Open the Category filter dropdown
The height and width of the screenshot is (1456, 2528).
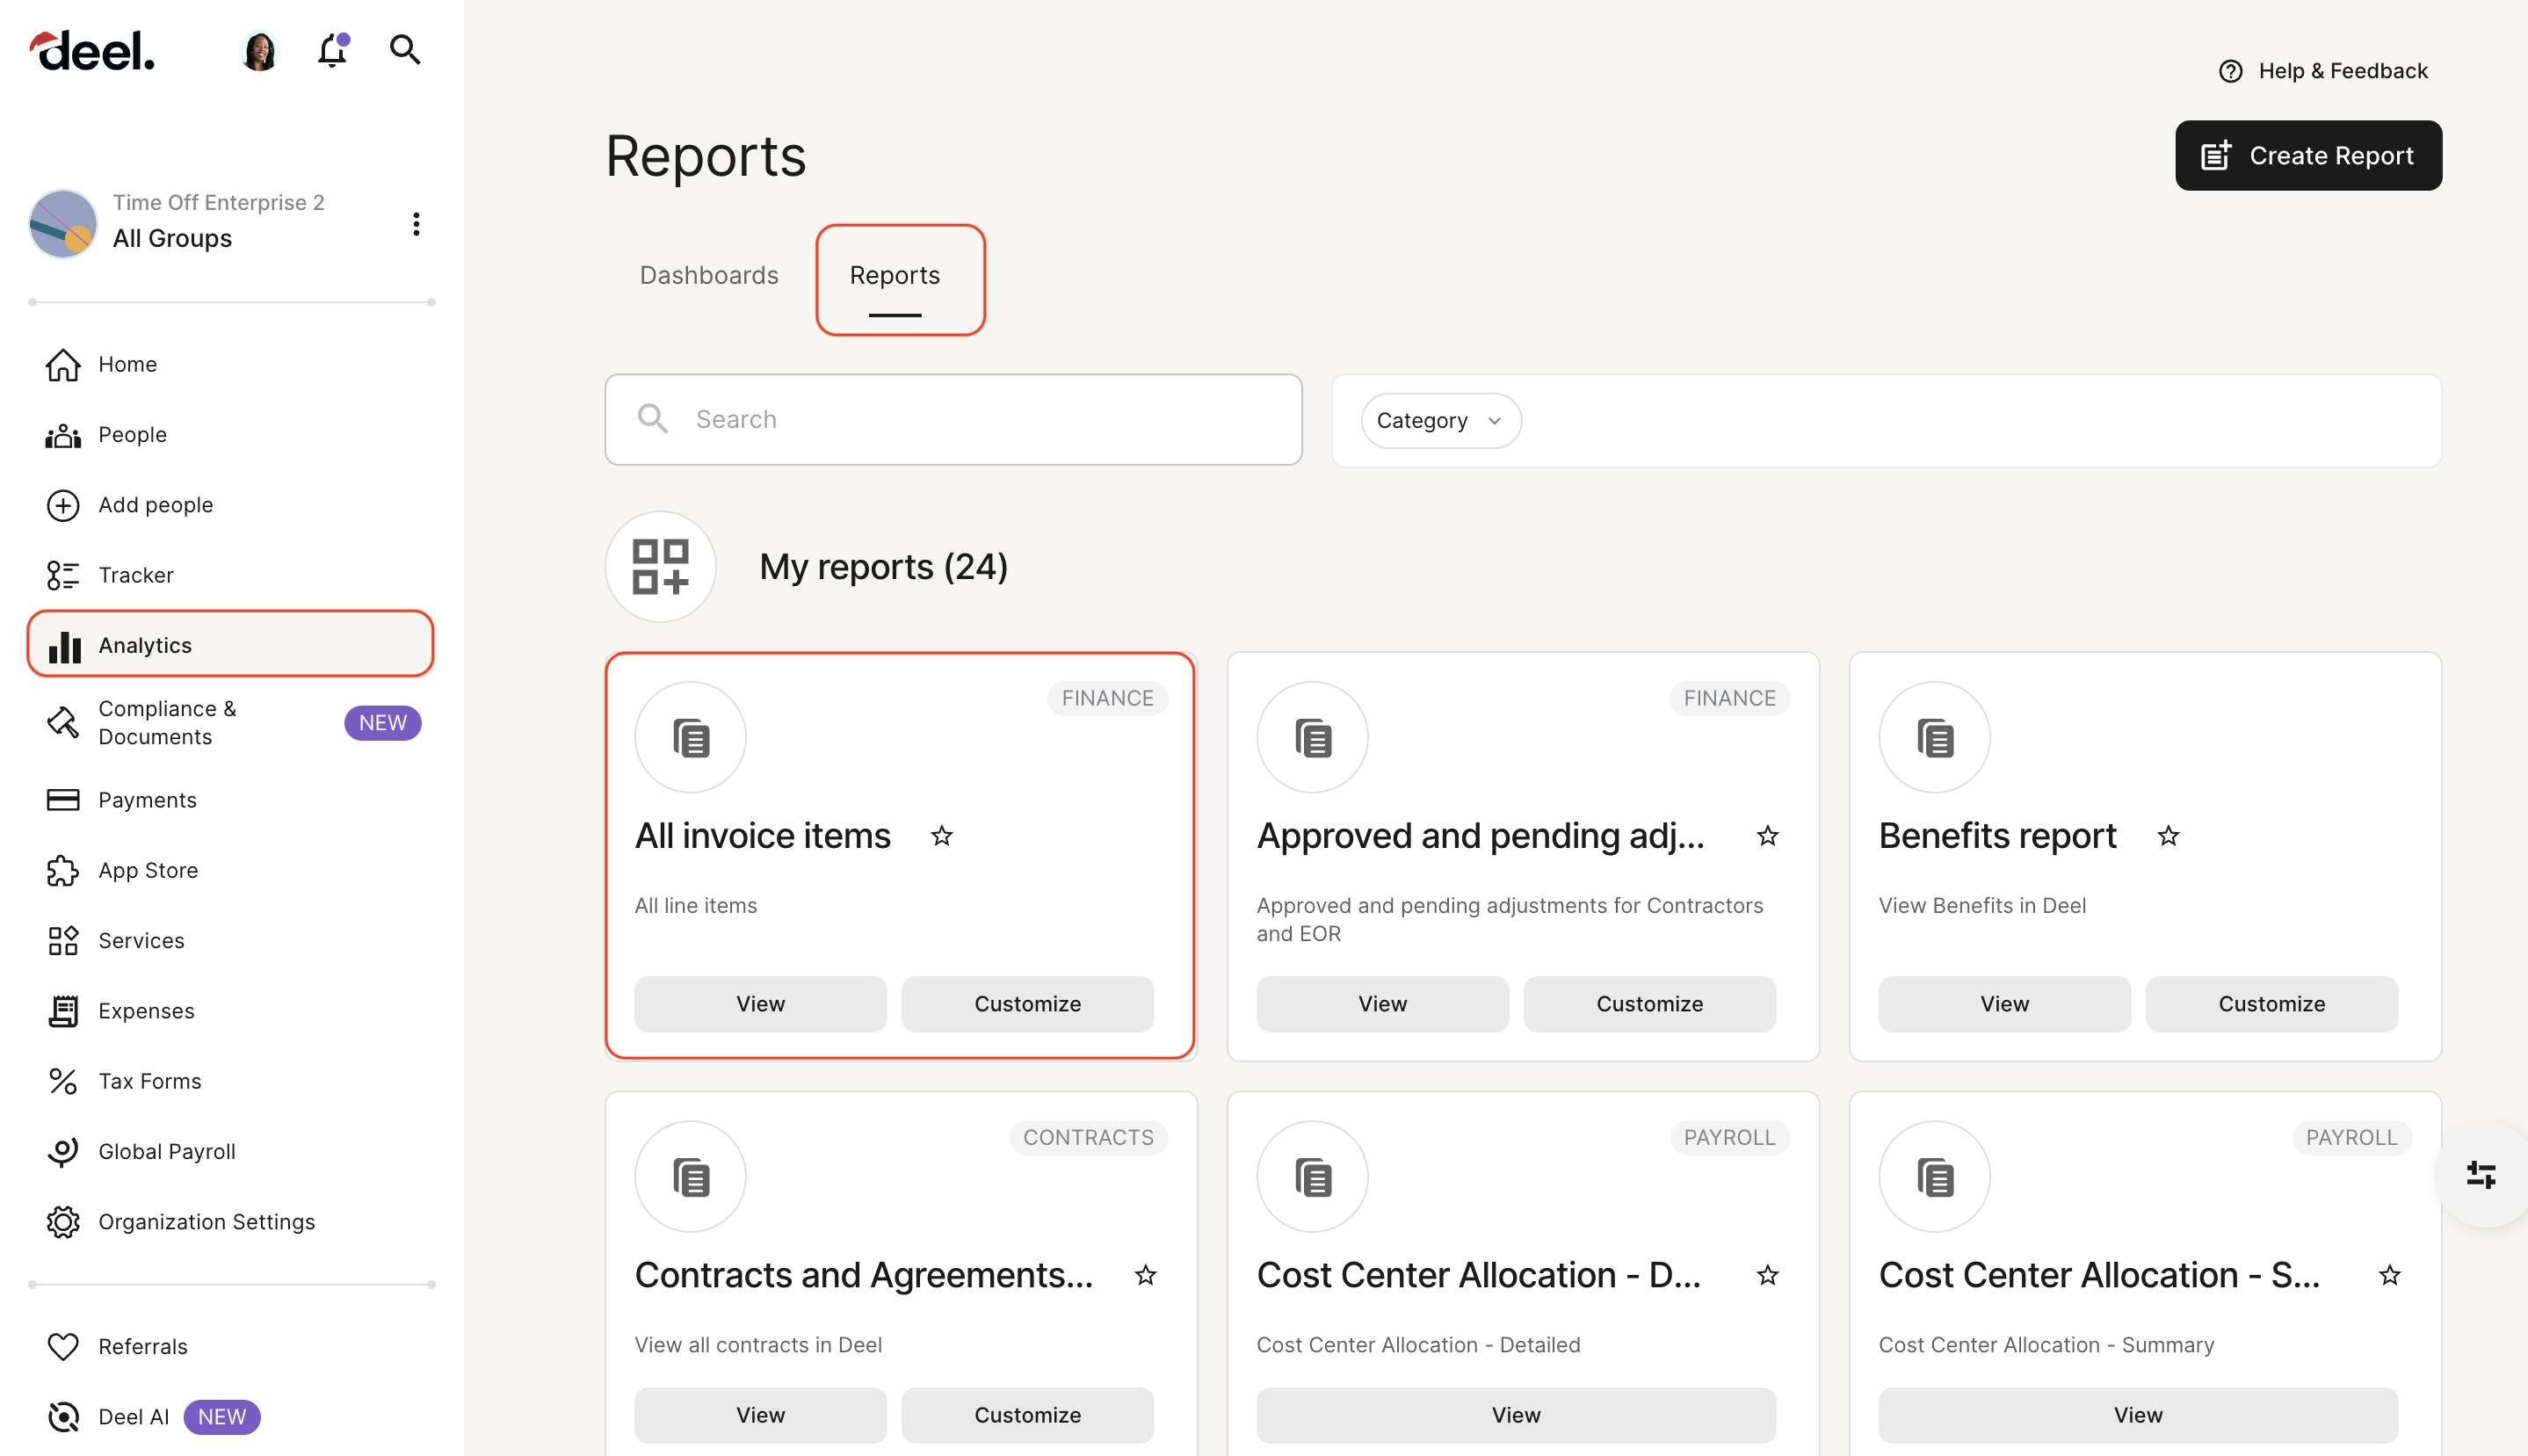[1440, 420]
